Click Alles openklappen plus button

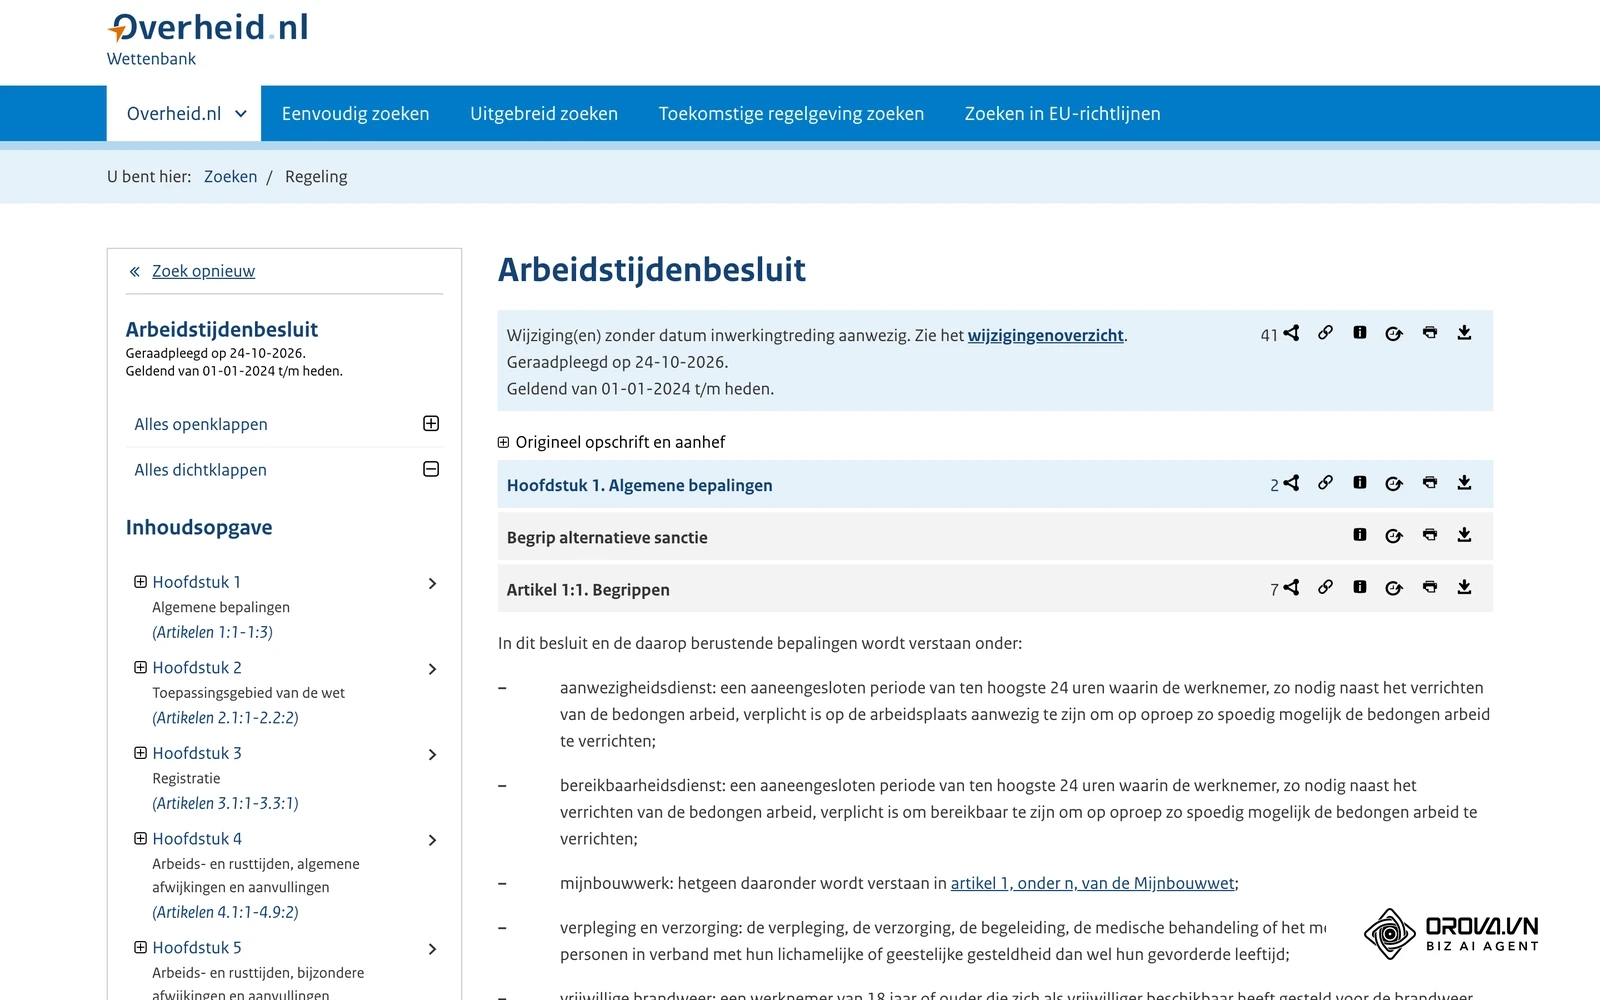(x=431, y=424)
